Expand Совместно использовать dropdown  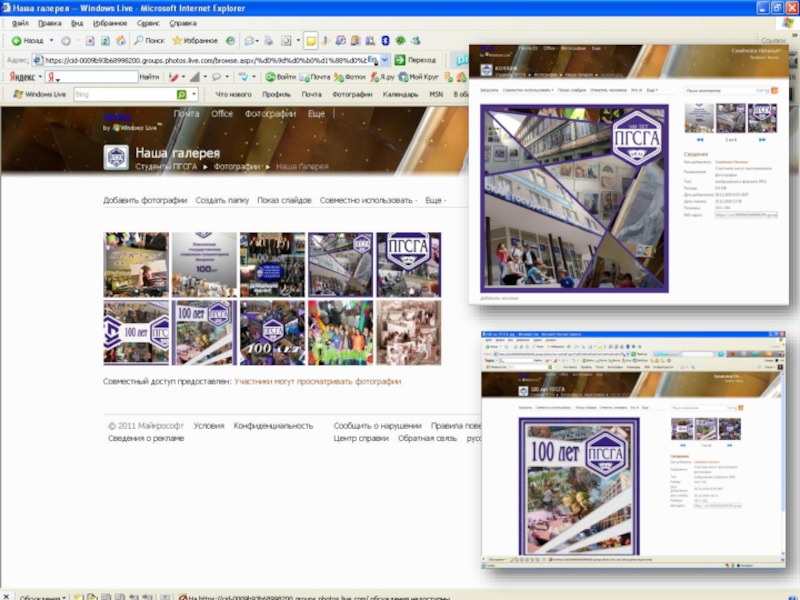click(x=368, y=200)
